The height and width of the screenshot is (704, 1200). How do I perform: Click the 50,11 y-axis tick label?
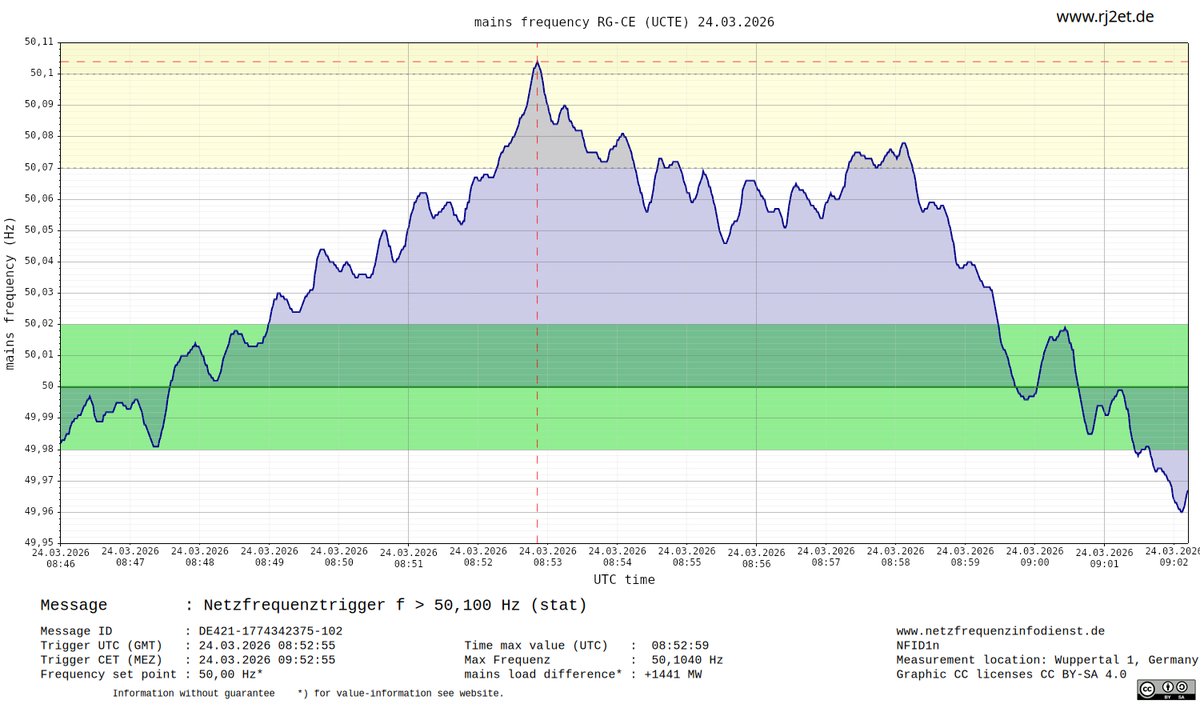[x=39, y=42]
